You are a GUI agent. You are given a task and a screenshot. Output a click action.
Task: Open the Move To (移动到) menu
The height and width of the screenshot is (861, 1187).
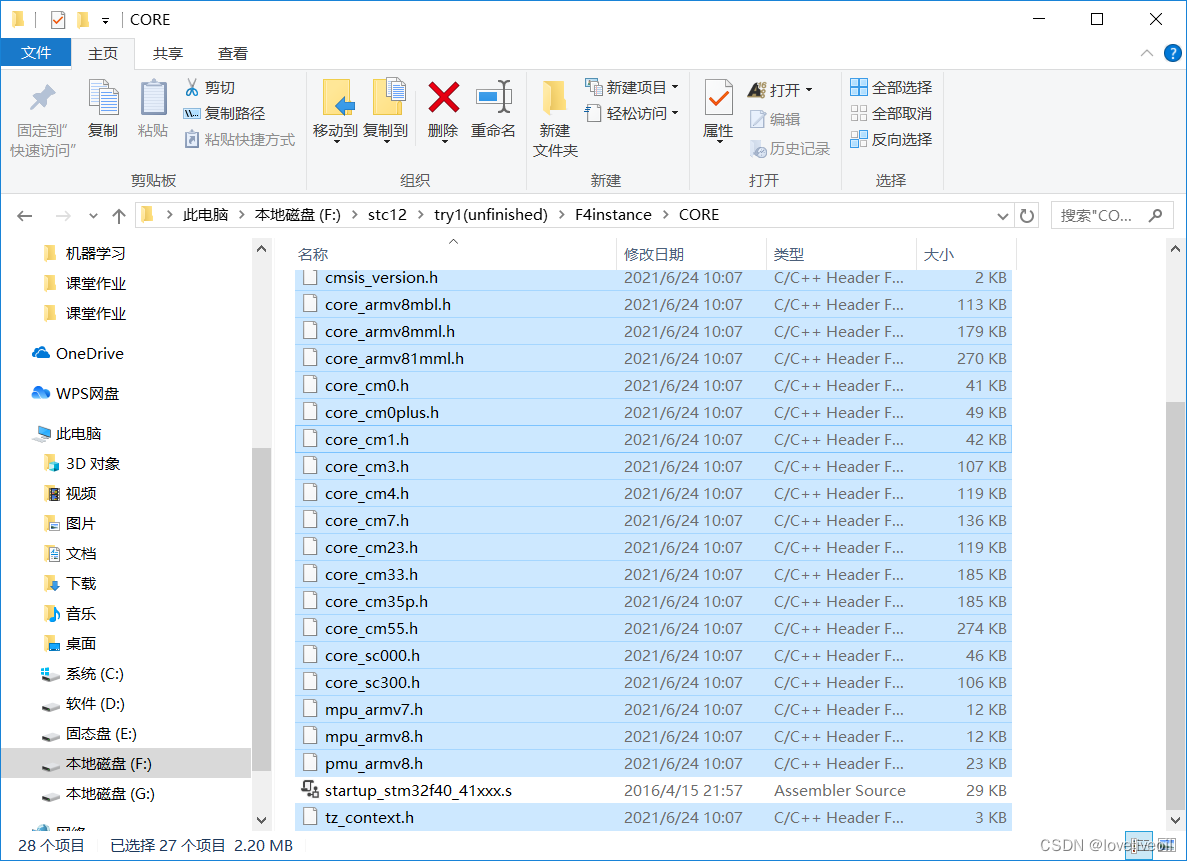335,111
